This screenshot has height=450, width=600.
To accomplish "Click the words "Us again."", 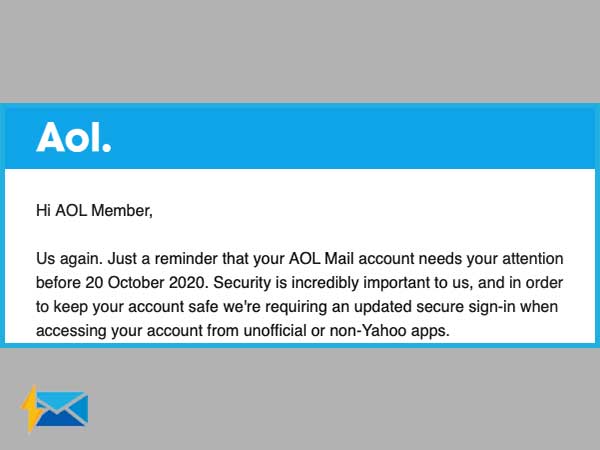I will [69, 259].
